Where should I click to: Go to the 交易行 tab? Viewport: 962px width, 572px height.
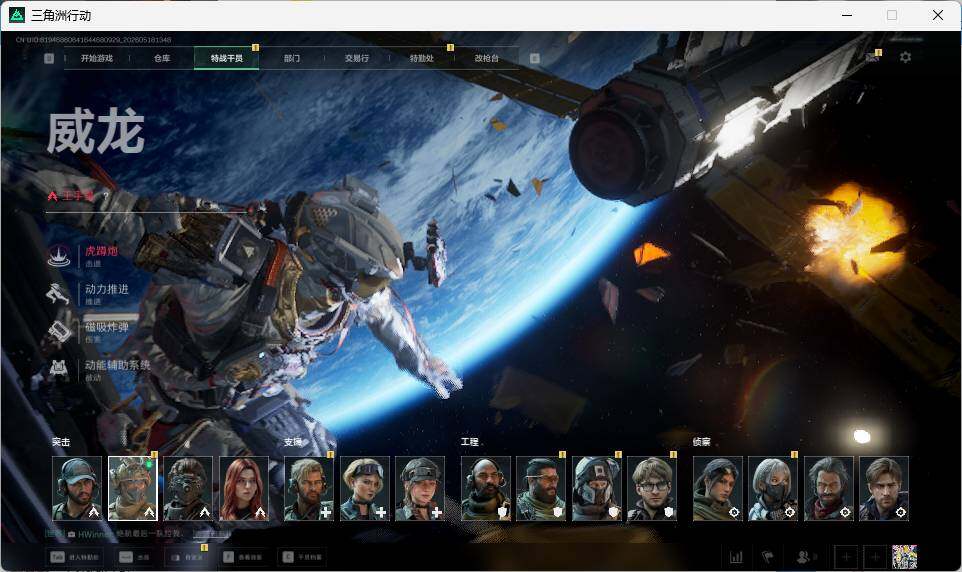coord(356,58)
